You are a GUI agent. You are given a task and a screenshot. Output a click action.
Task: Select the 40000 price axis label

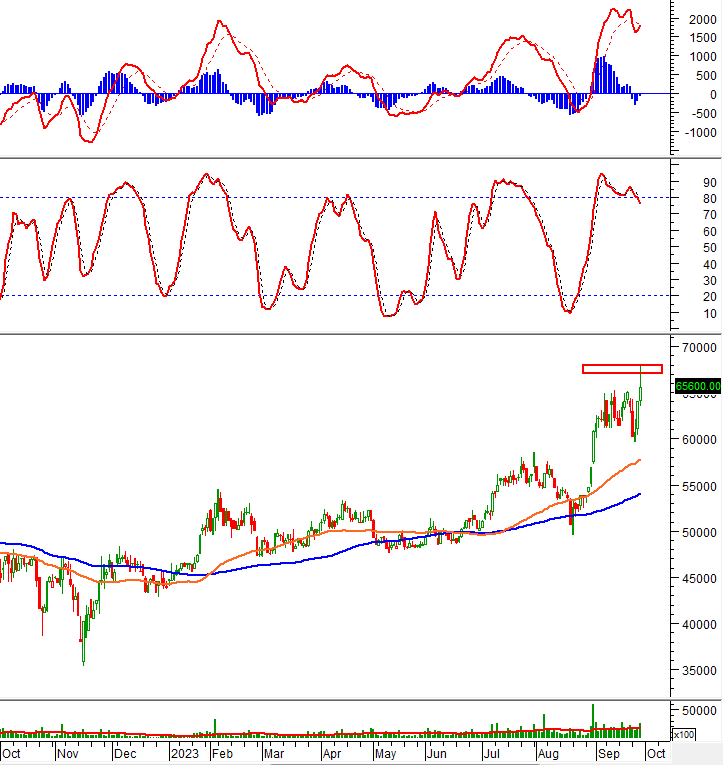[x=699, y=624]
